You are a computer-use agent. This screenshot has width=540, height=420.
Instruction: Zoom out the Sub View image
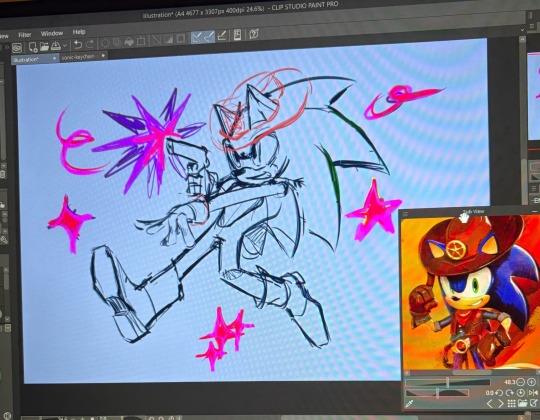[x=520, y=382]
